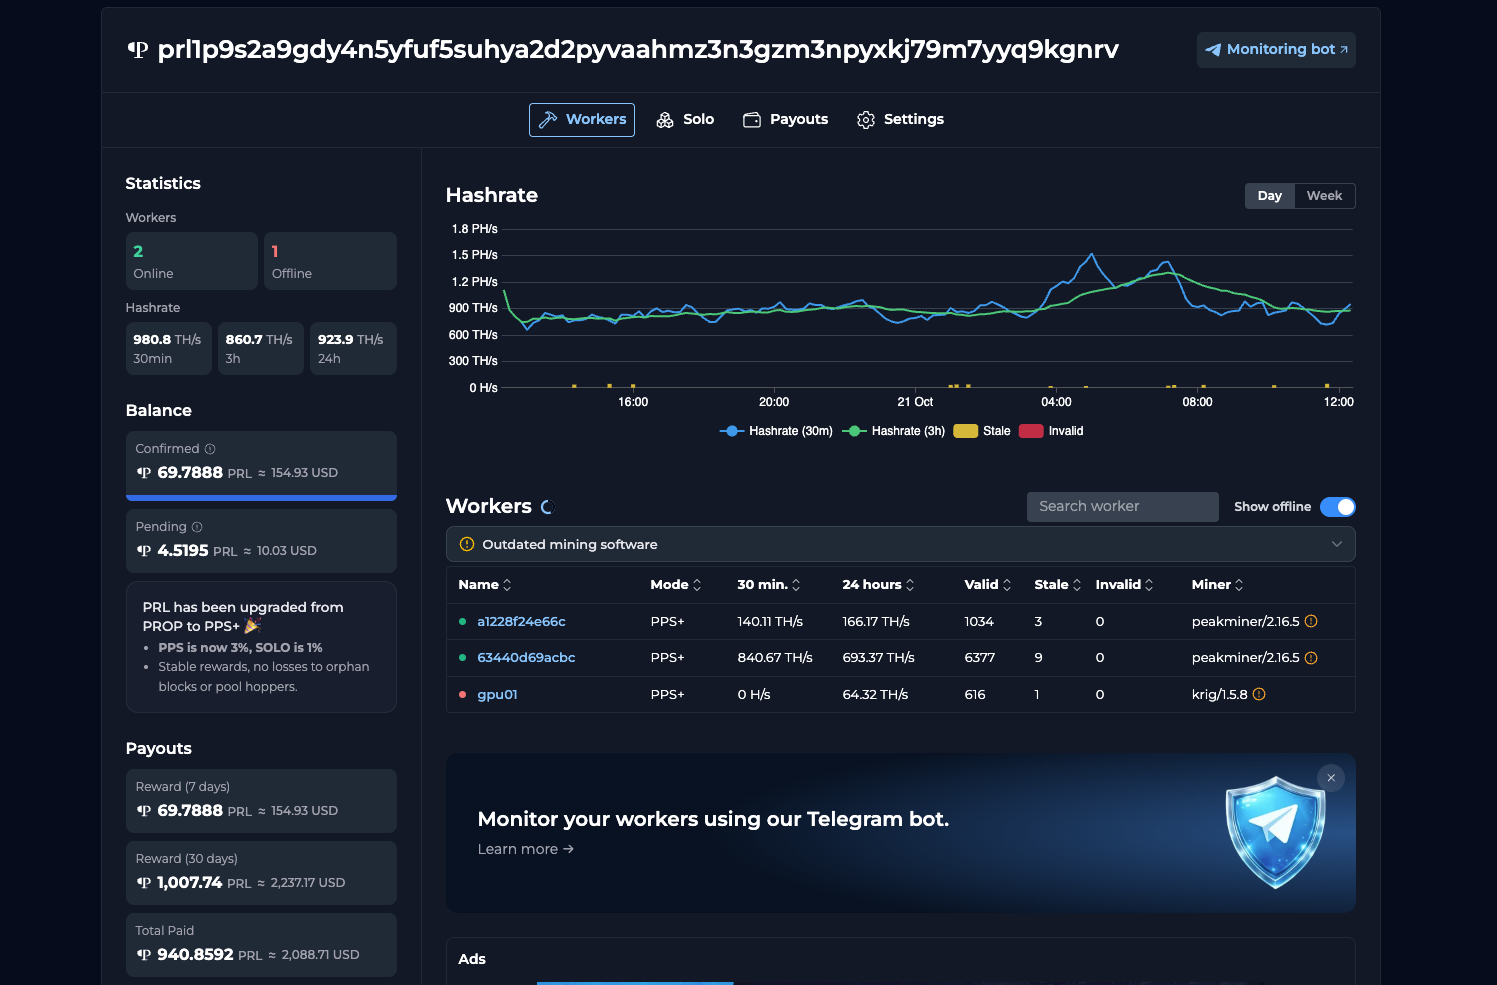The height and width of the screenshot is (985, 1497).
Task: Sort workers table by Mode
Action: 676,585
